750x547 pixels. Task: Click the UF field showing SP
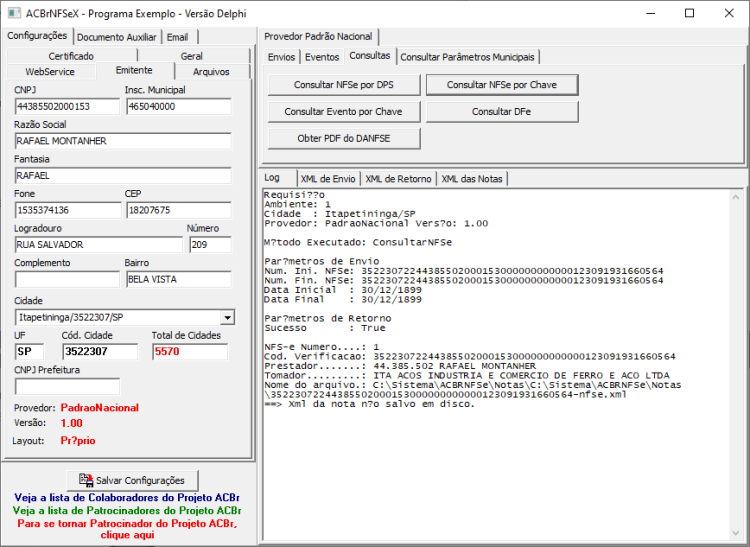(29, 351)
